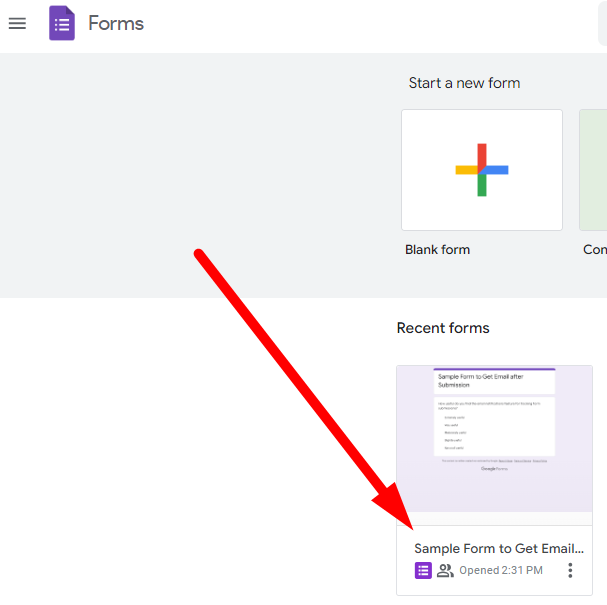Click the 'Opened 2:31 PM' timestamp
Screen dimensions: 607x605
click(x=501, y=570)
